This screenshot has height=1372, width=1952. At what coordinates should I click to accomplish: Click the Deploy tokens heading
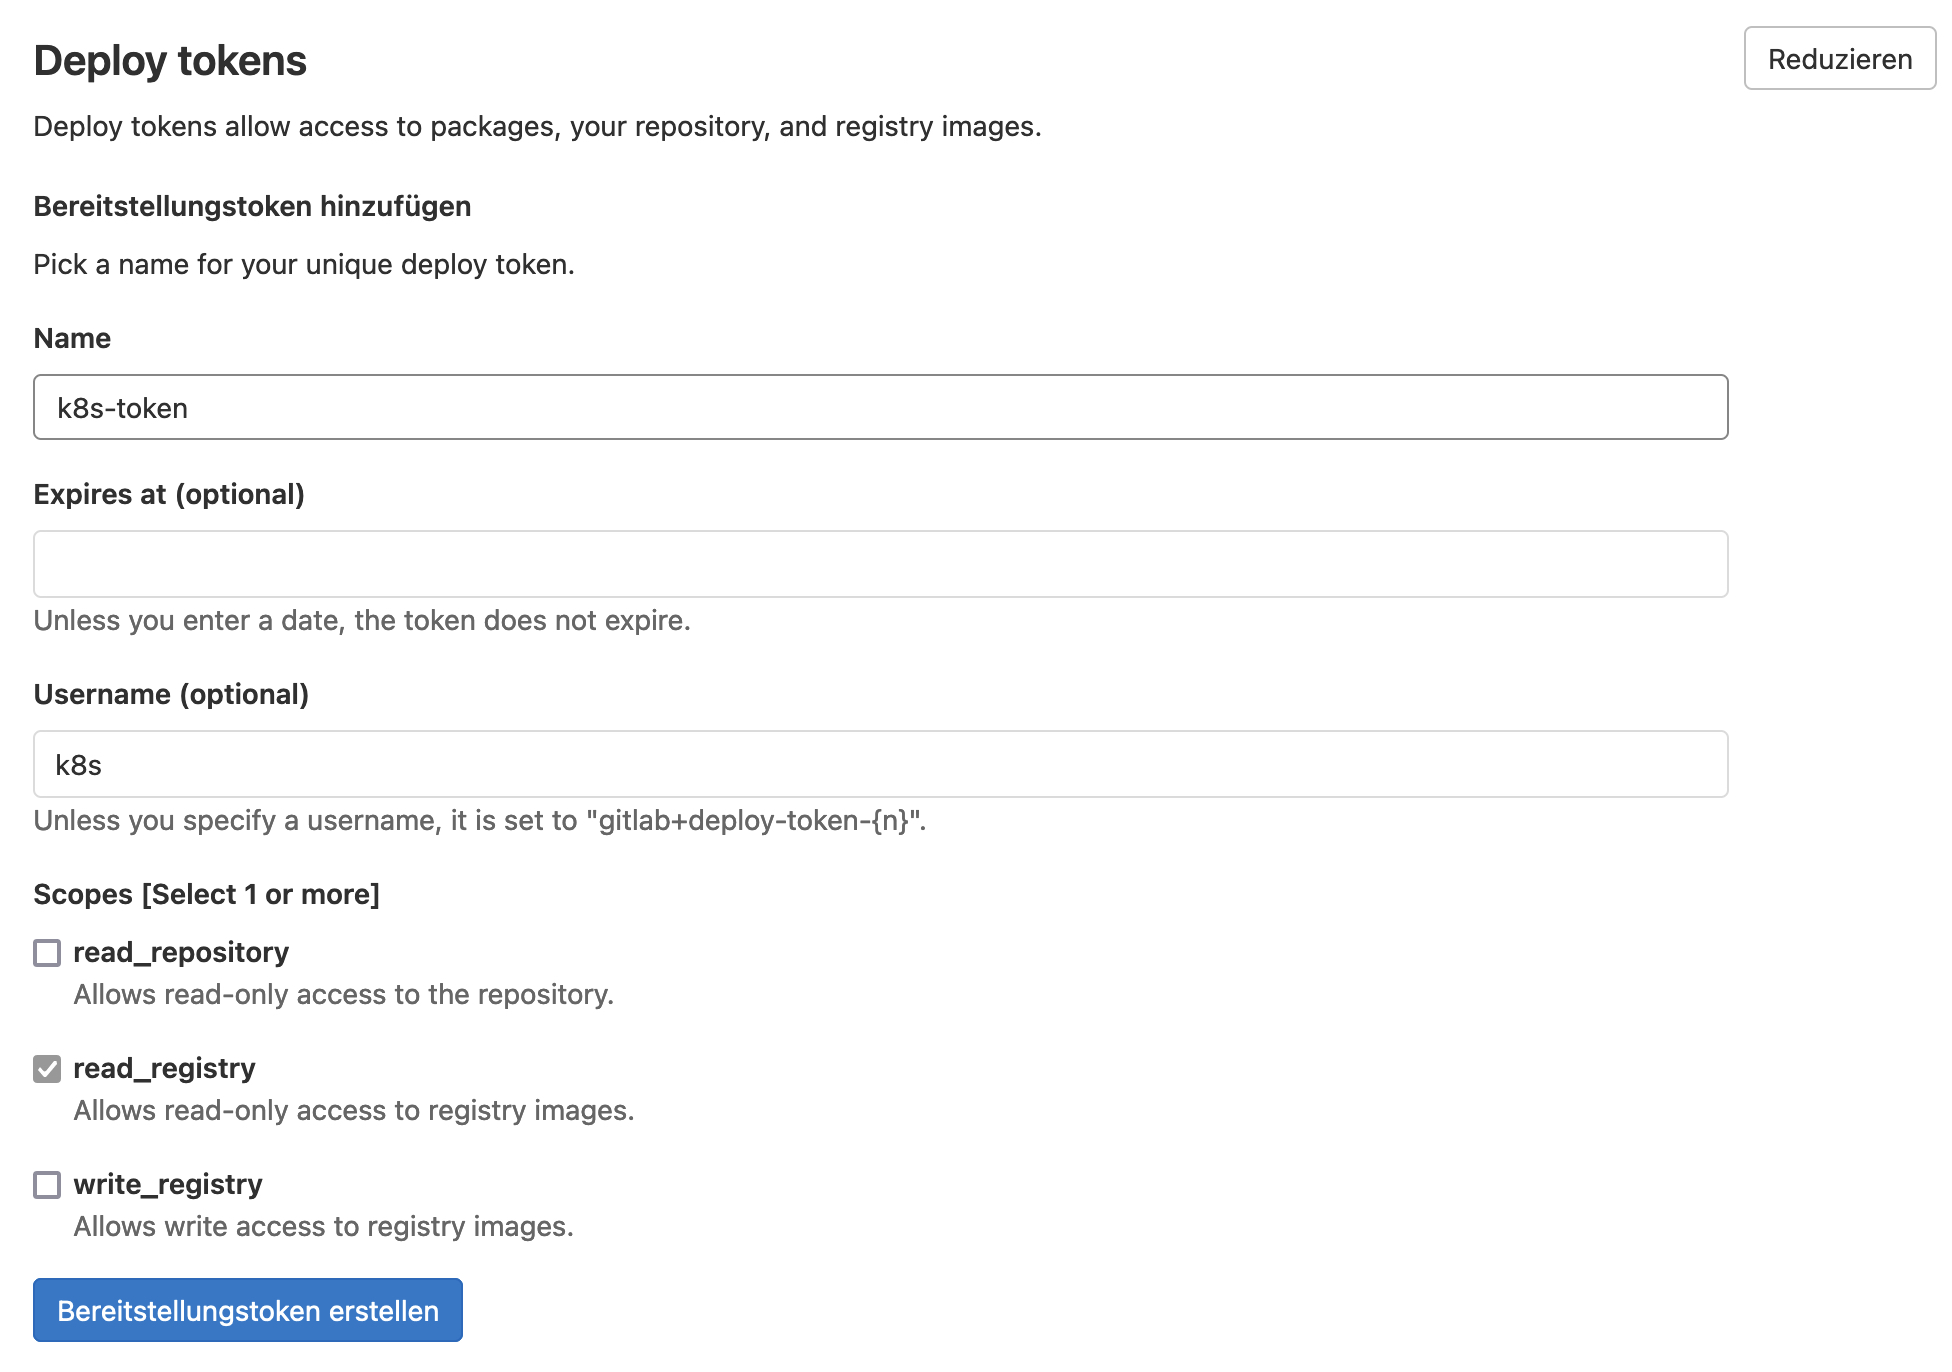170,61
